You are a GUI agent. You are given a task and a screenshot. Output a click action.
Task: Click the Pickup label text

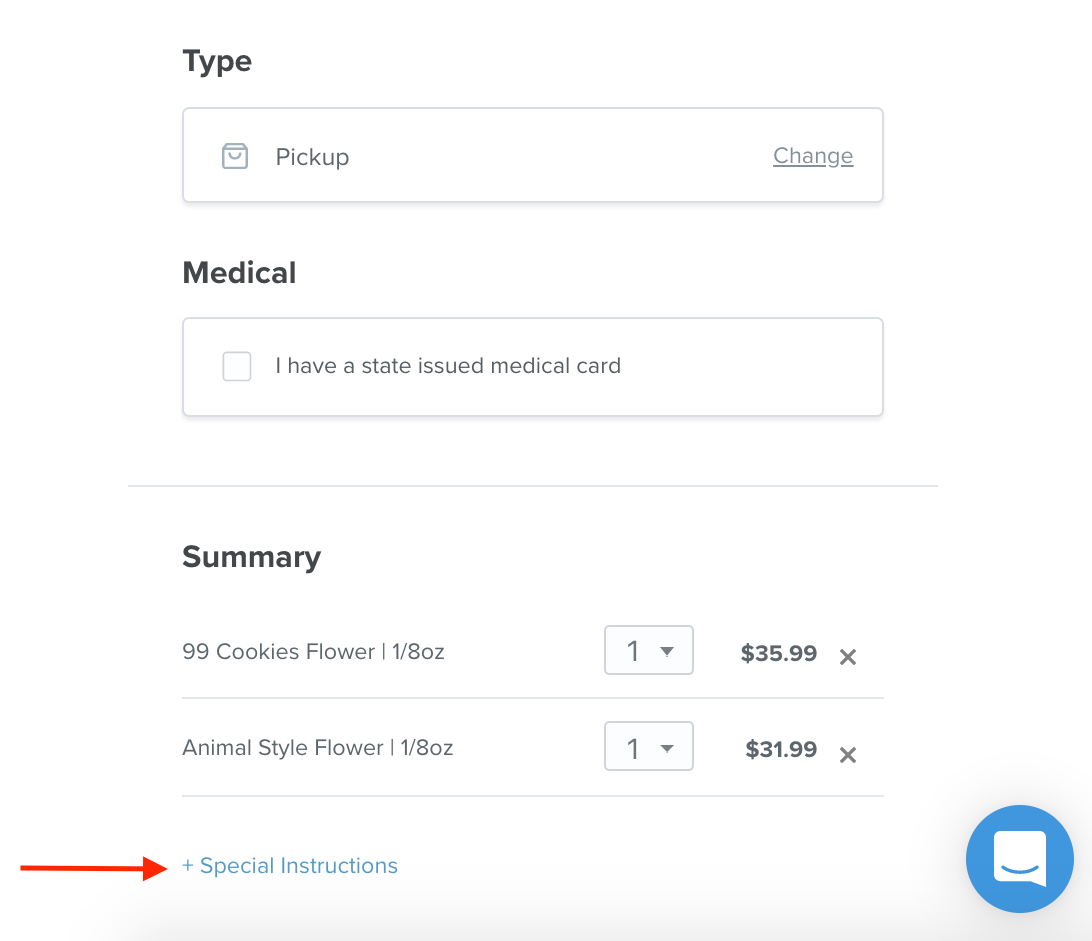(312, 157)
